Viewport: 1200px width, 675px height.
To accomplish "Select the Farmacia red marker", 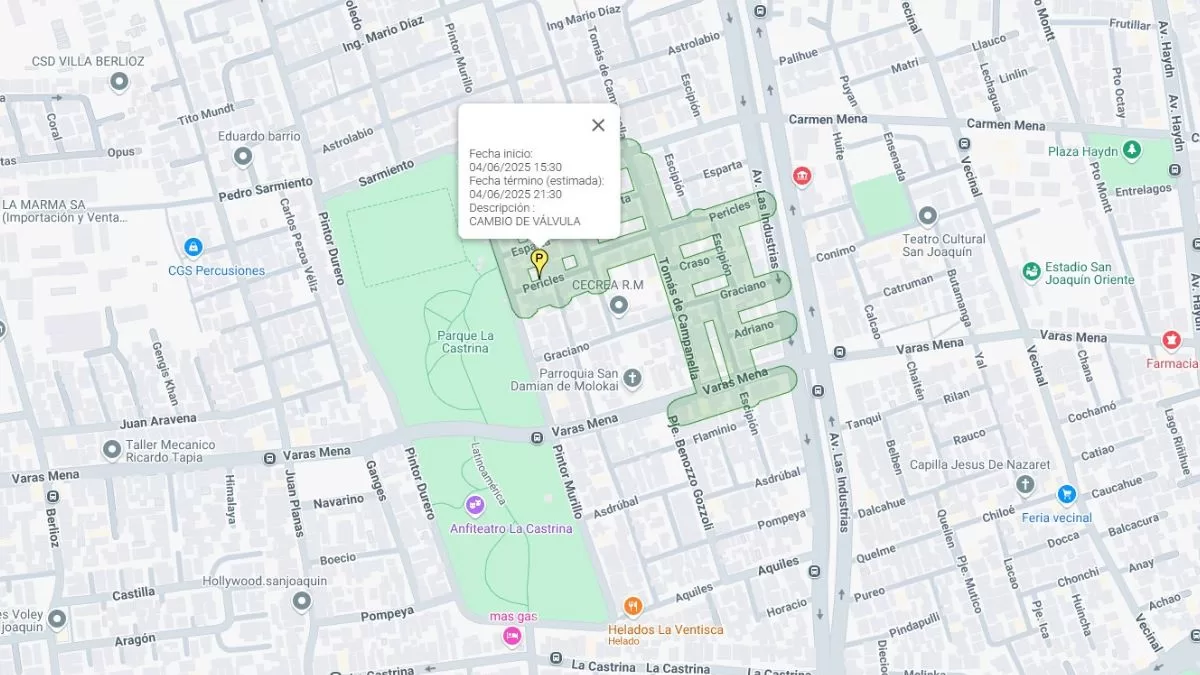I will 1171,341.
